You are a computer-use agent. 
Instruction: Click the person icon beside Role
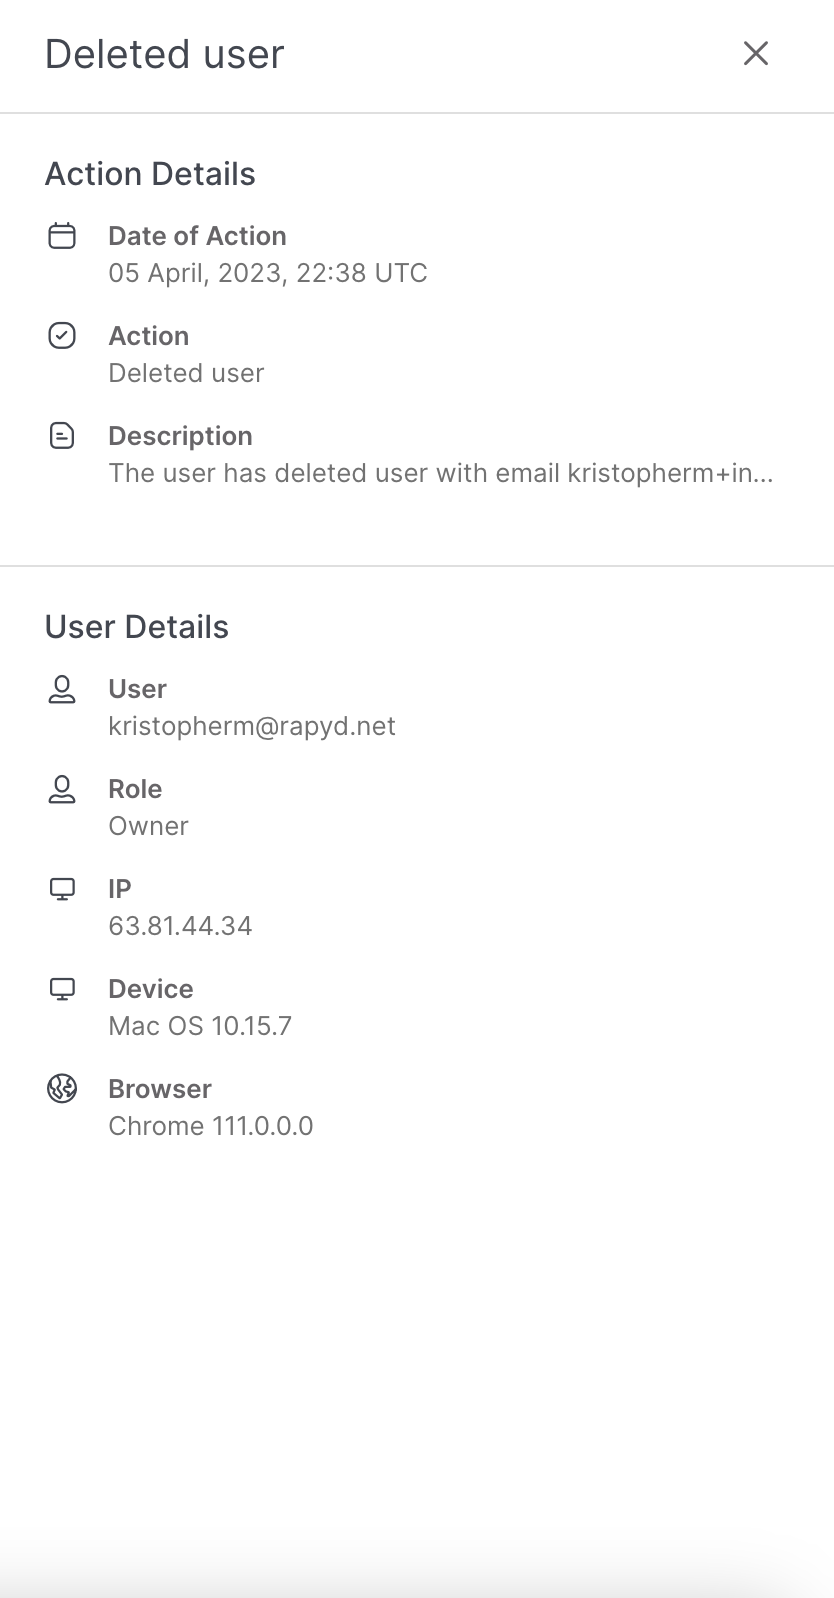pyautogui.click(x=62, y=789)
